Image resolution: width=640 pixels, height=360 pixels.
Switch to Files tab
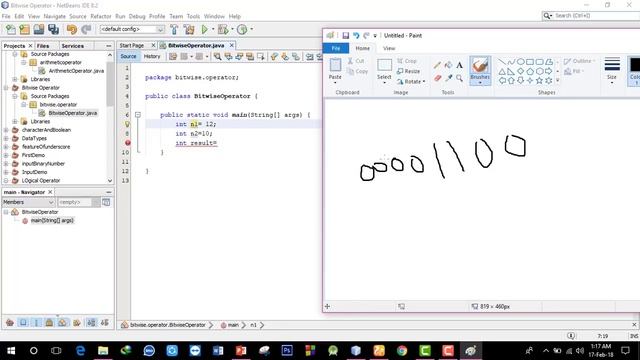coord(42,46)
